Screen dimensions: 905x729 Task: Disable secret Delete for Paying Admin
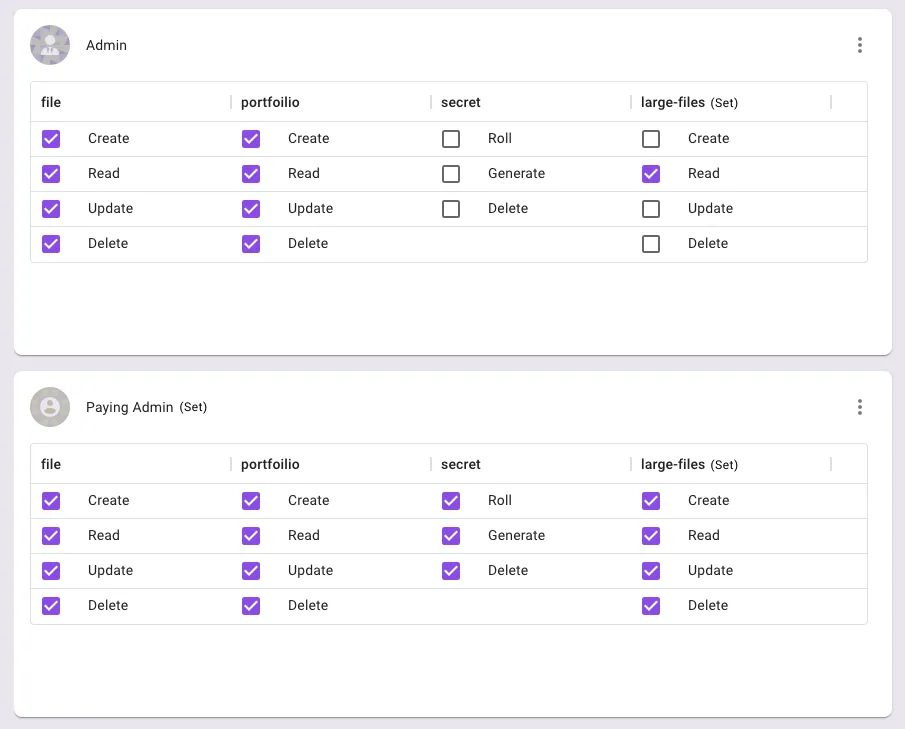point(451,571)
